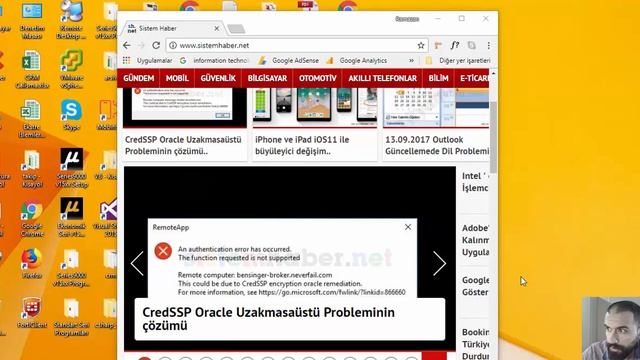The height and width of the screenshot is (360, 640).
Task: Open the CRM Excel file on desktop
Action: (x=32, y=69)
